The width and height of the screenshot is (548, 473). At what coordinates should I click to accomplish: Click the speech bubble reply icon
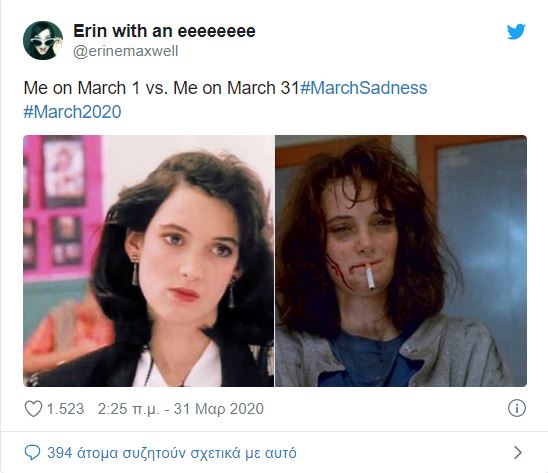point(33,453)
